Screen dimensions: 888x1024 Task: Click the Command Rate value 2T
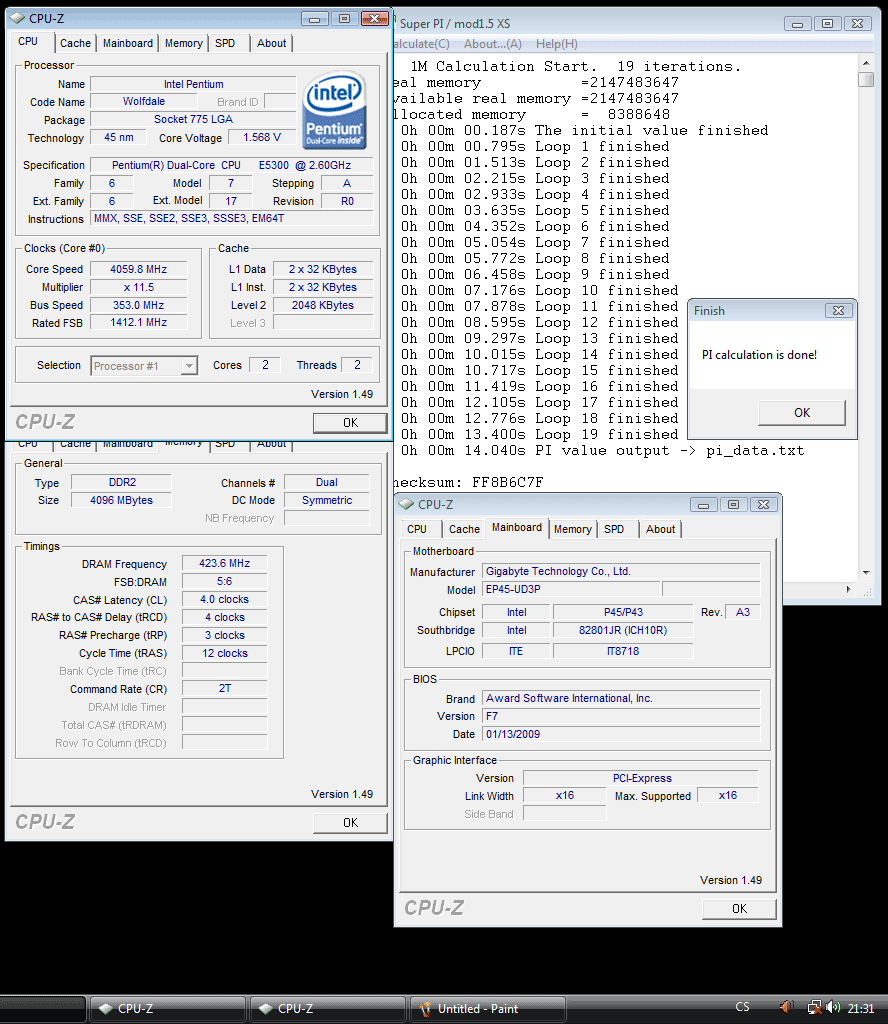225,688
